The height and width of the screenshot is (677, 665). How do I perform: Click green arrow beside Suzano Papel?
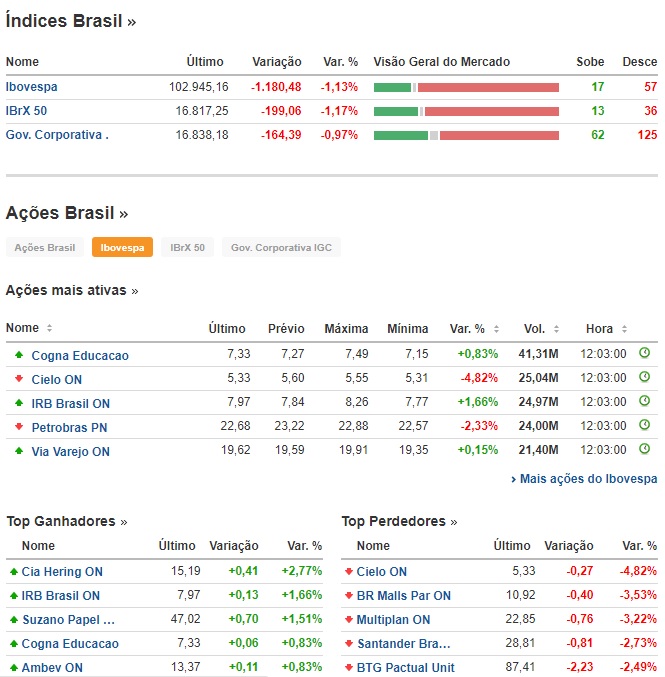14,620
